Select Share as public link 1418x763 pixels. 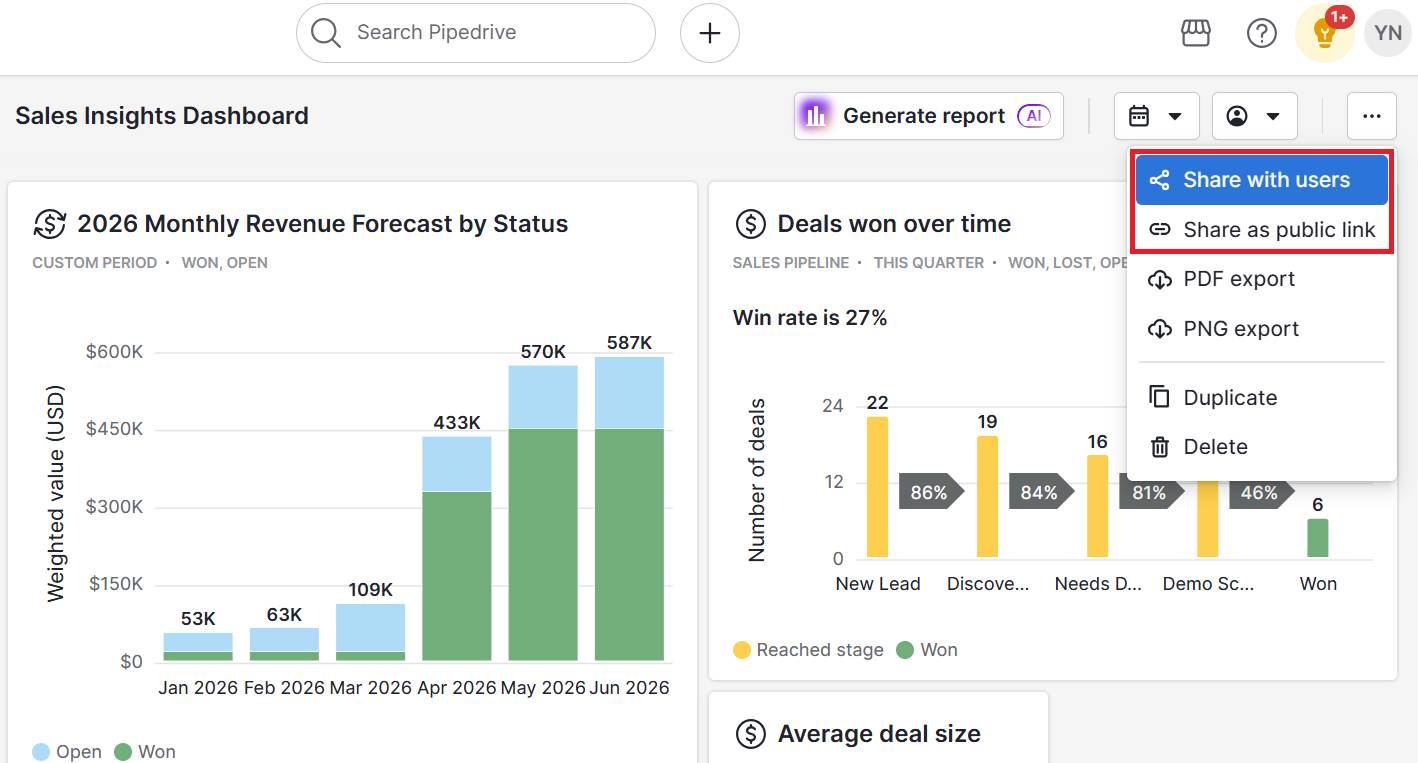[1262, 230]
